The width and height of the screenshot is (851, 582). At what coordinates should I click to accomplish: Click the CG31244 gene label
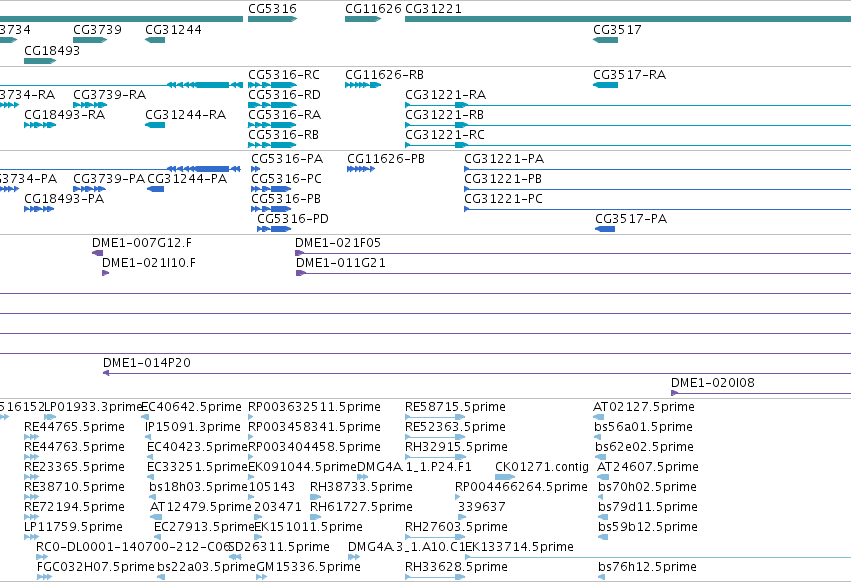[173, 29]
